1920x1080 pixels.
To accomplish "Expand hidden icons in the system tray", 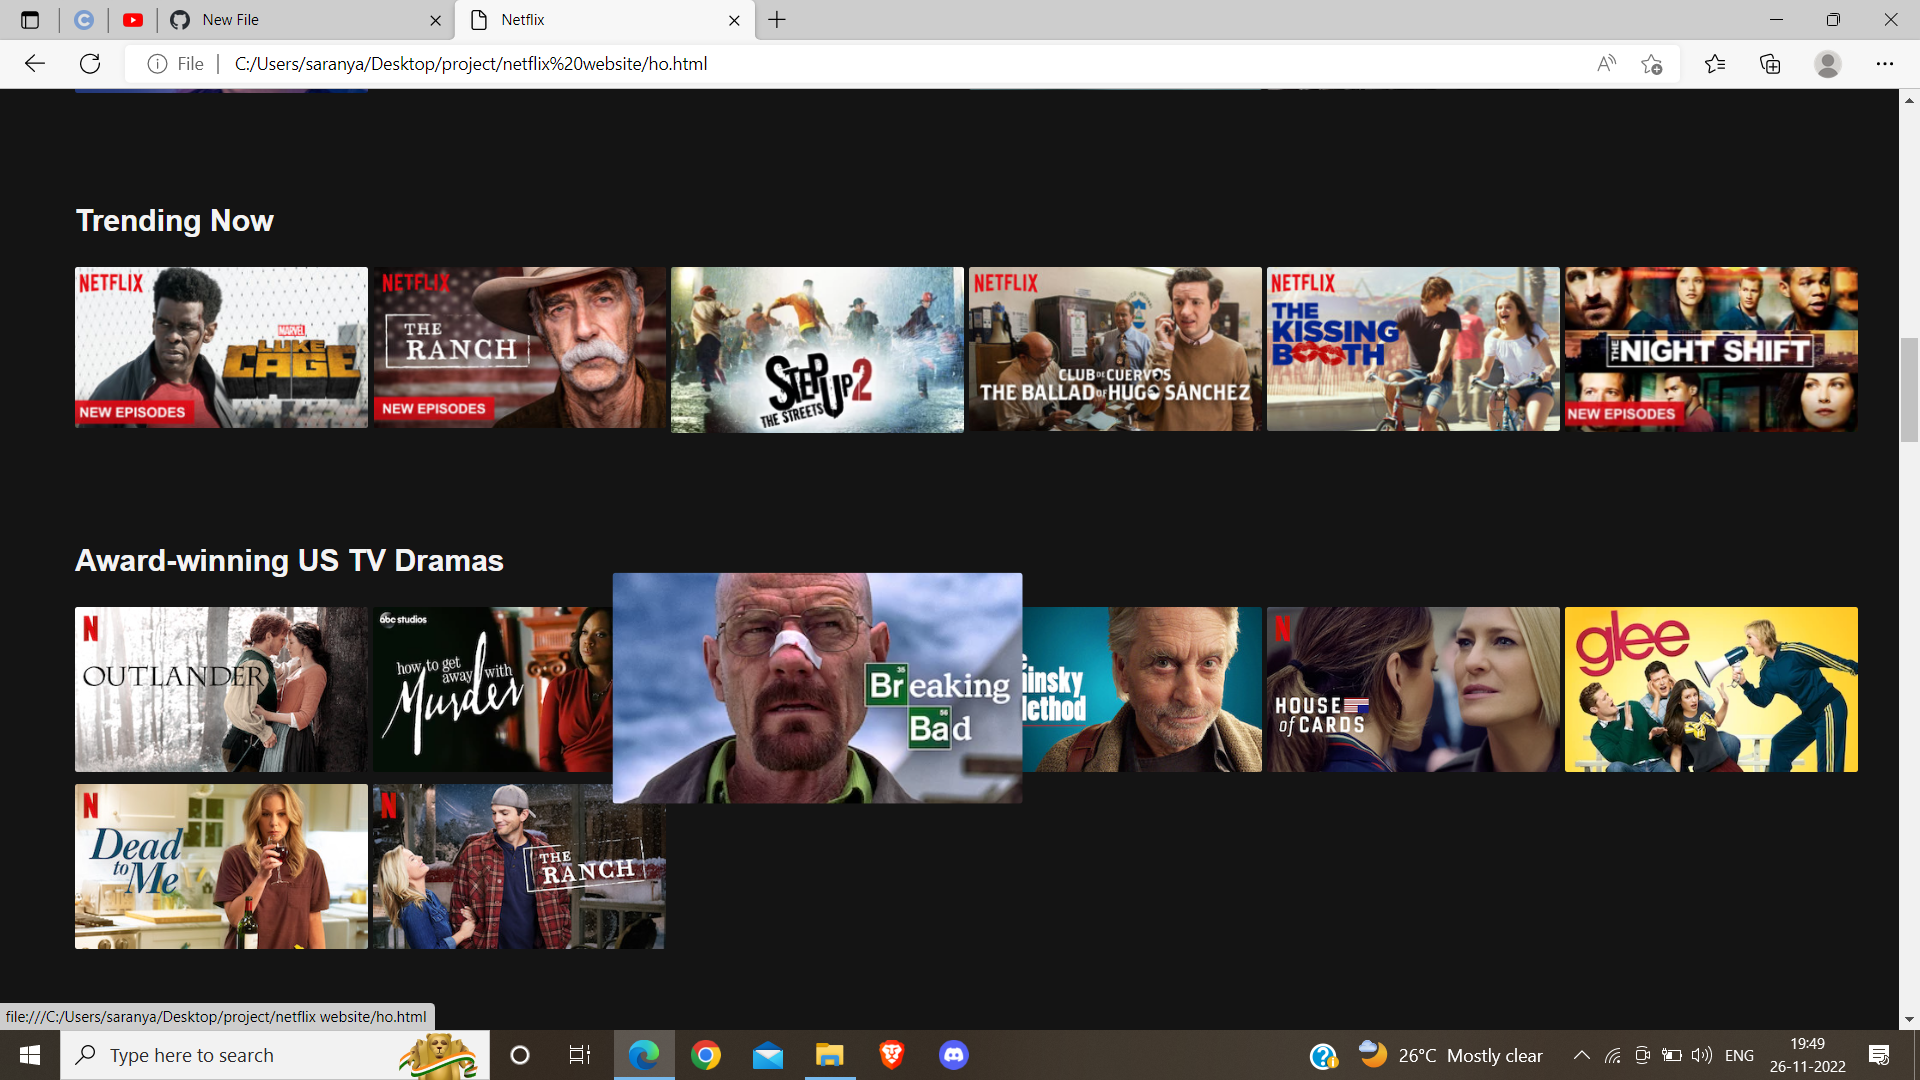I will point(1583,1054).
